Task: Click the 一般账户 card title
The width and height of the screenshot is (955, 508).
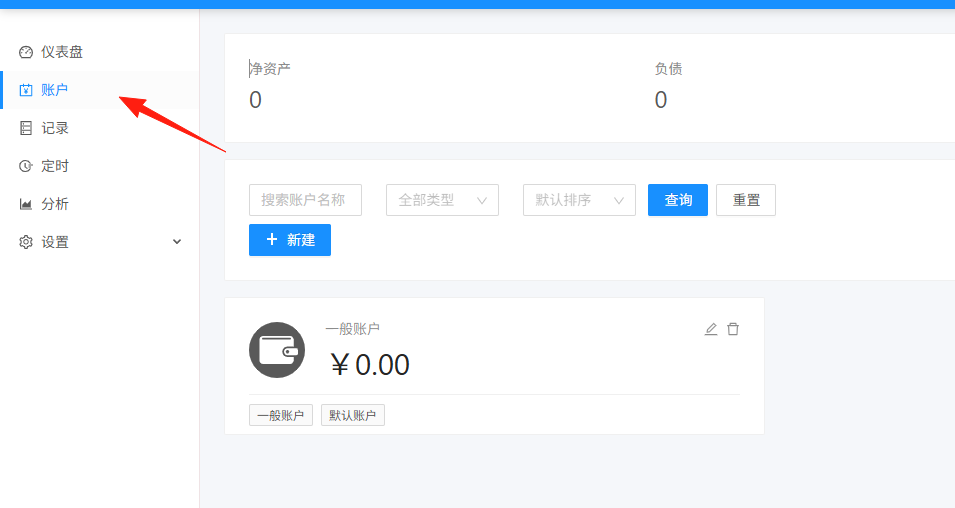Action: [353, 329]
